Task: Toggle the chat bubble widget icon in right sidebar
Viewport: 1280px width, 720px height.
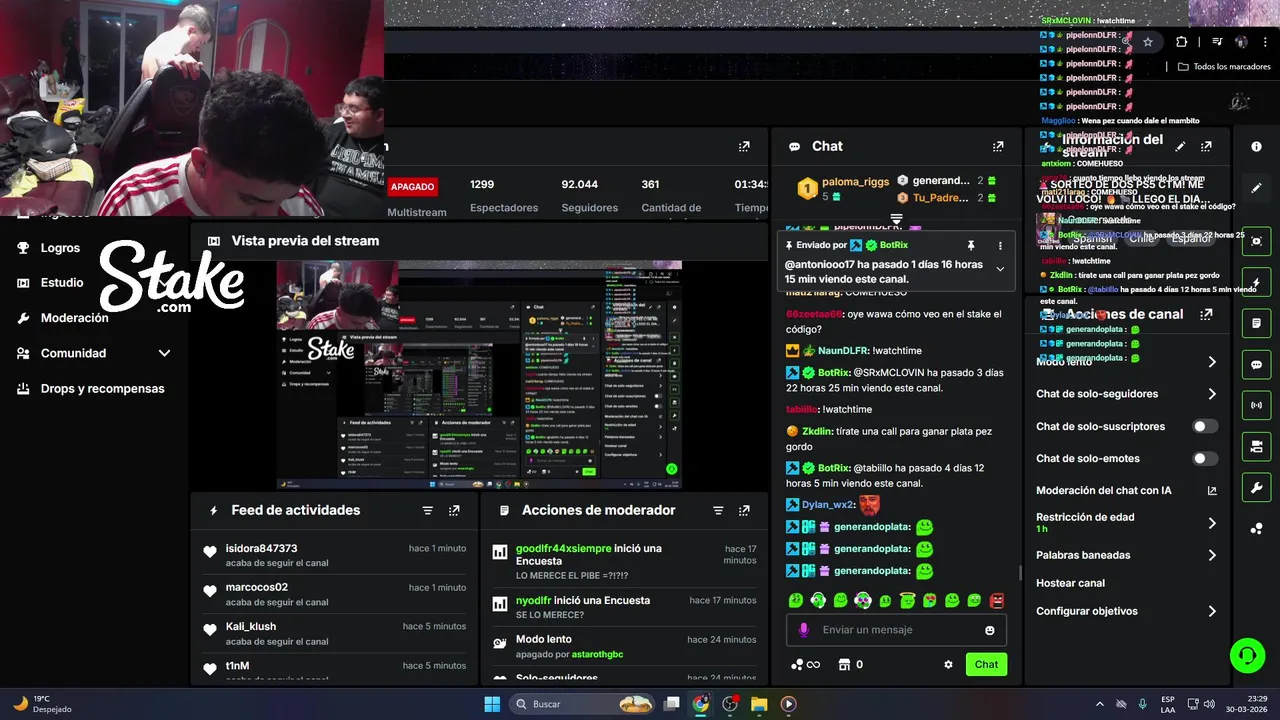Action: pyautogui.click(x=1256, y=364)
